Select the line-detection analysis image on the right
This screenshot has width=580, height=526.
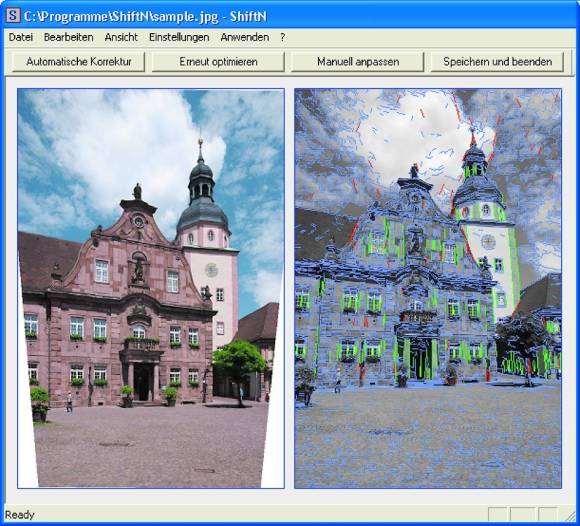point(428,288)
